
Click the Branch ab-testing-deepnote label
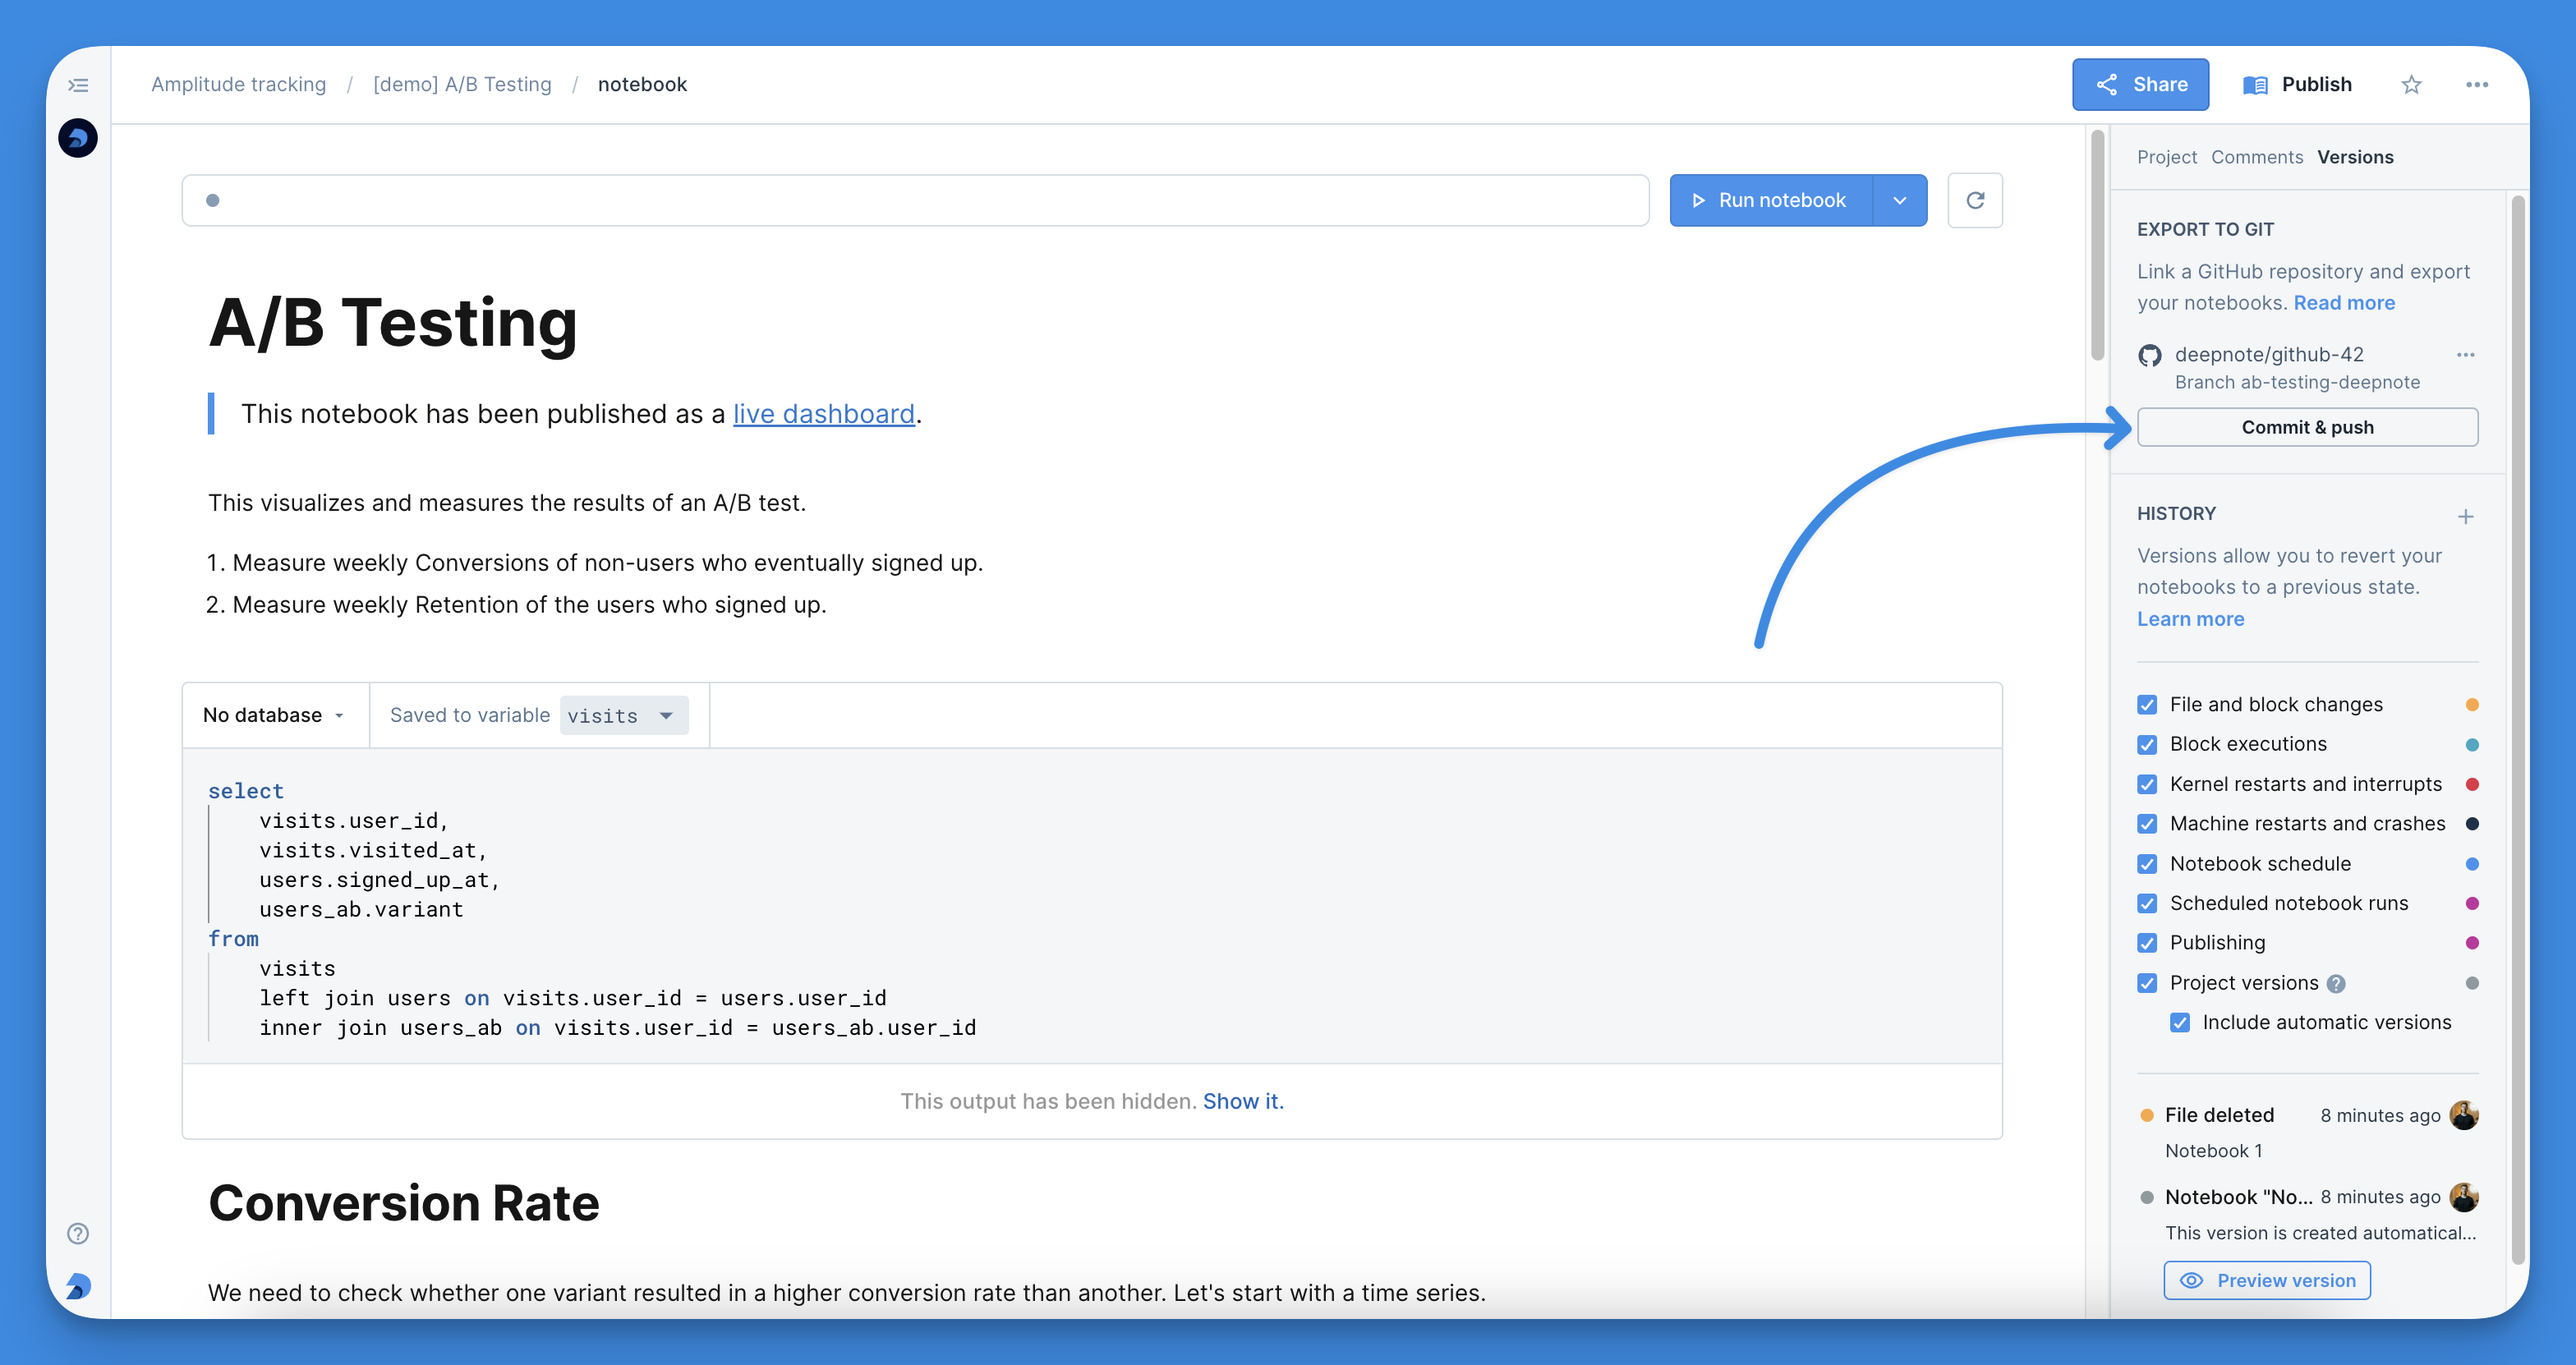pyautogui.click(x=2297, y=383)
